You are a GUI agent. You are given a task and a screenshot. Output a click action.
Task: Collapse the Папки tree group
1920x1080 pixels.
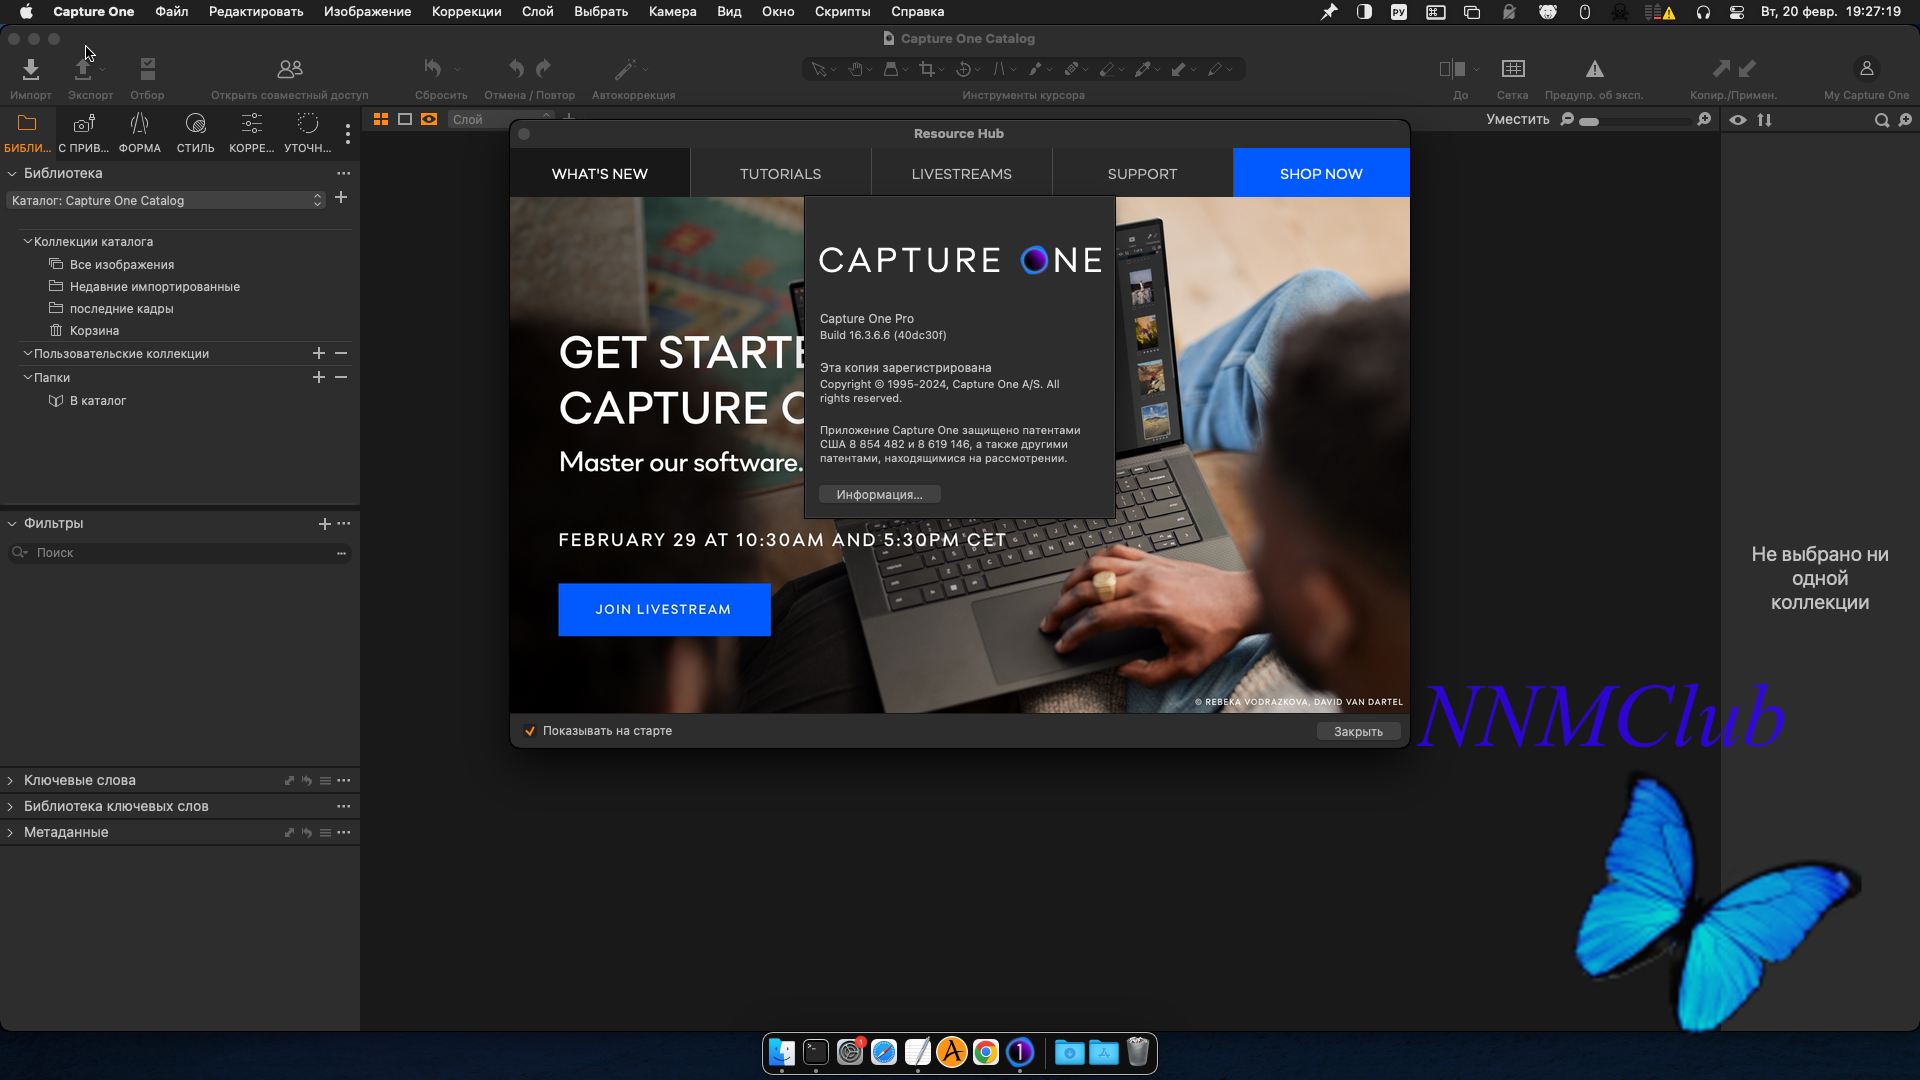pos(28,378)
